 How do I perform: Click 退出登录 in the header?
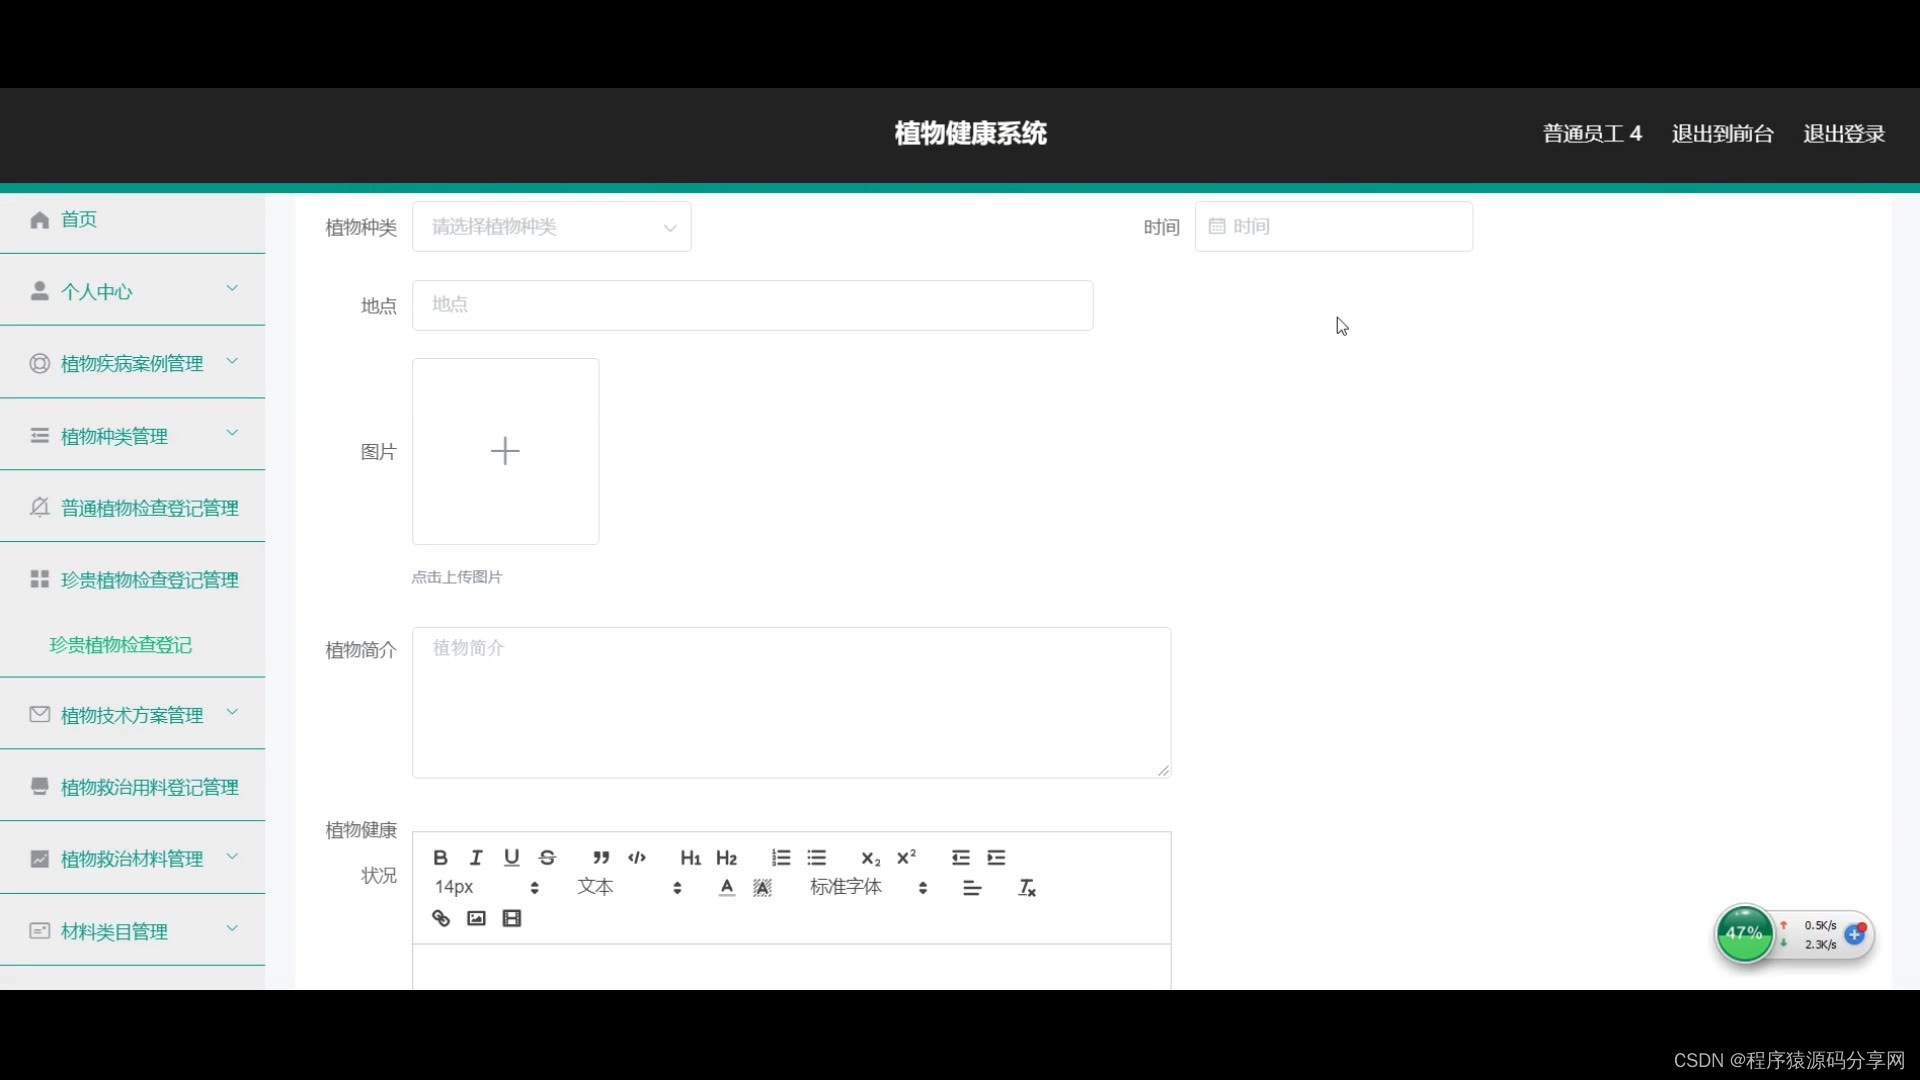pos(1843,133)
